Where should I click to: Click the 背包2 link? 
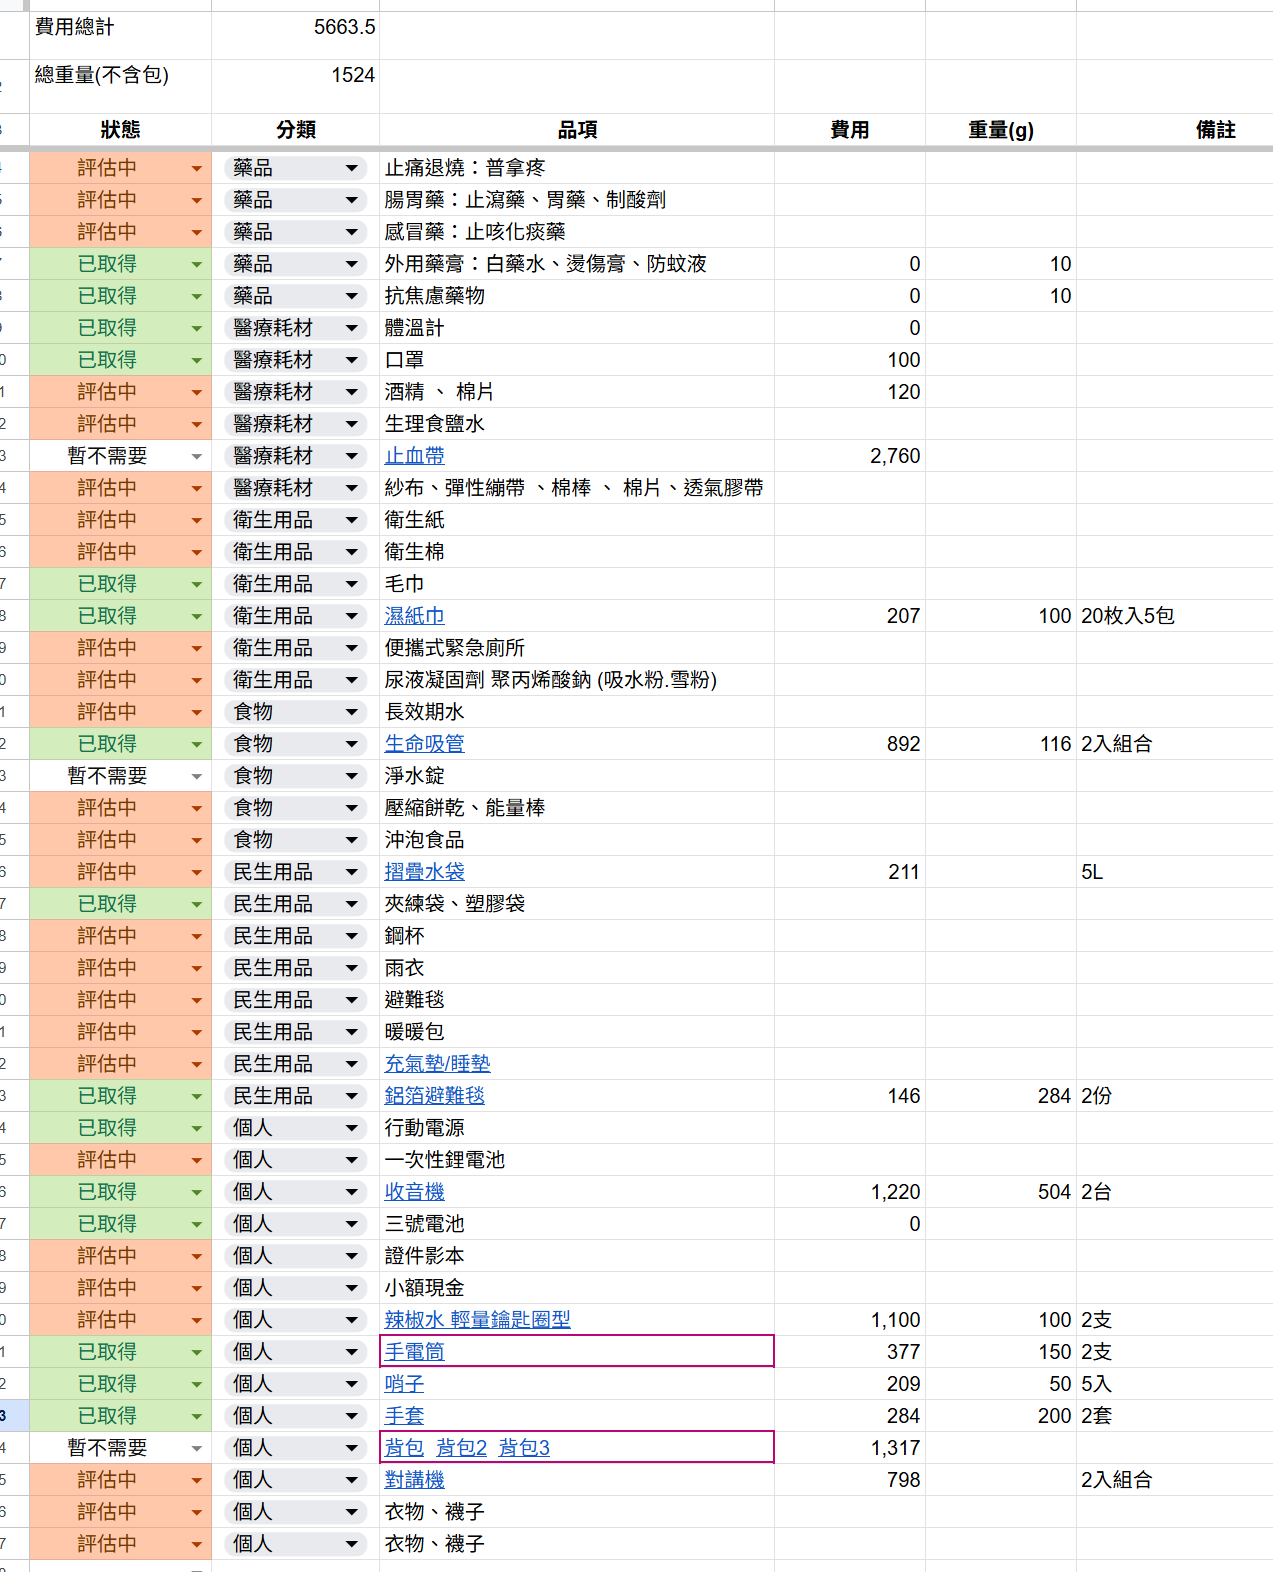(461, 1448)
